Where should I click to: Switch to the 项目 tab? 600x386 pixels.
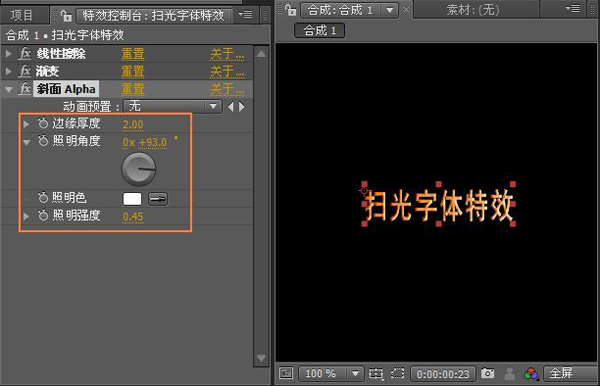point(22,15)
